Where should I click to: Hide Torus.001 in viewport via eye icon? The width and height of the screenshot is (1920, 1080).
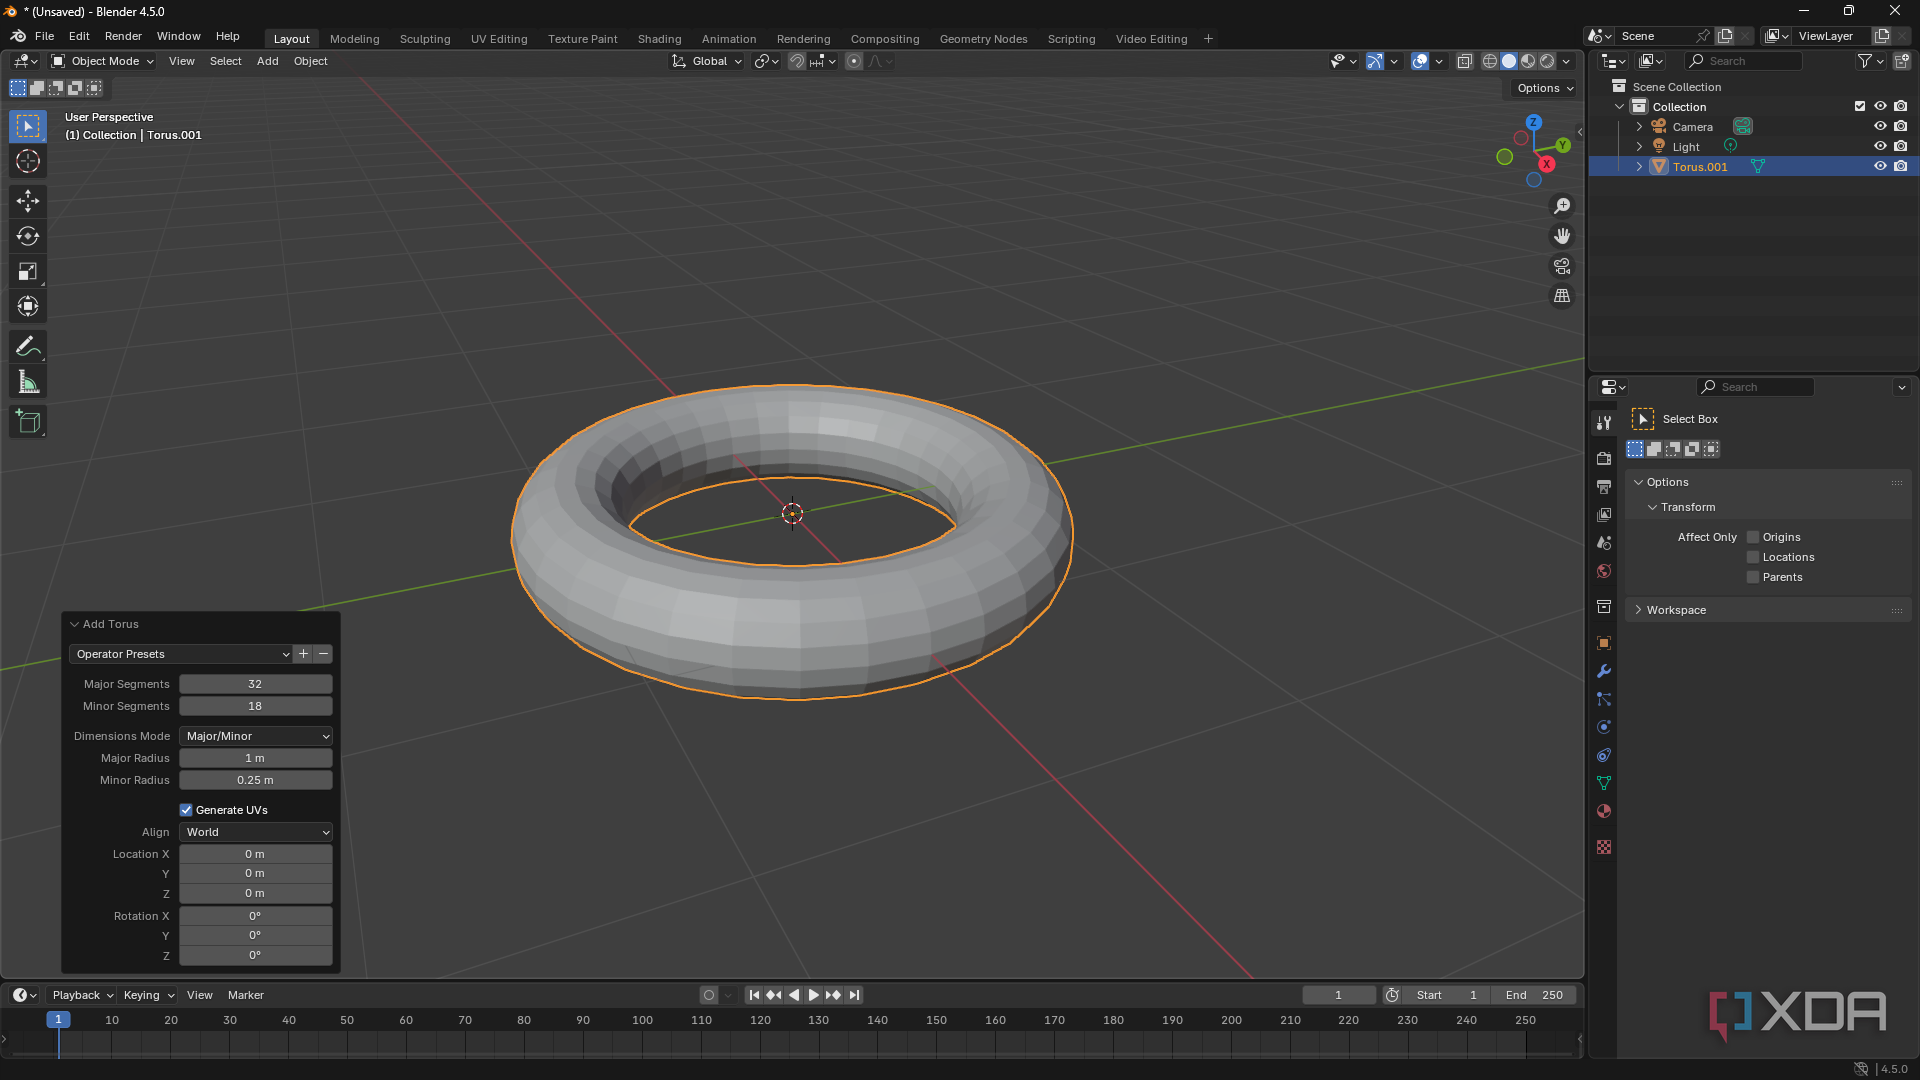pos(1880,166)
